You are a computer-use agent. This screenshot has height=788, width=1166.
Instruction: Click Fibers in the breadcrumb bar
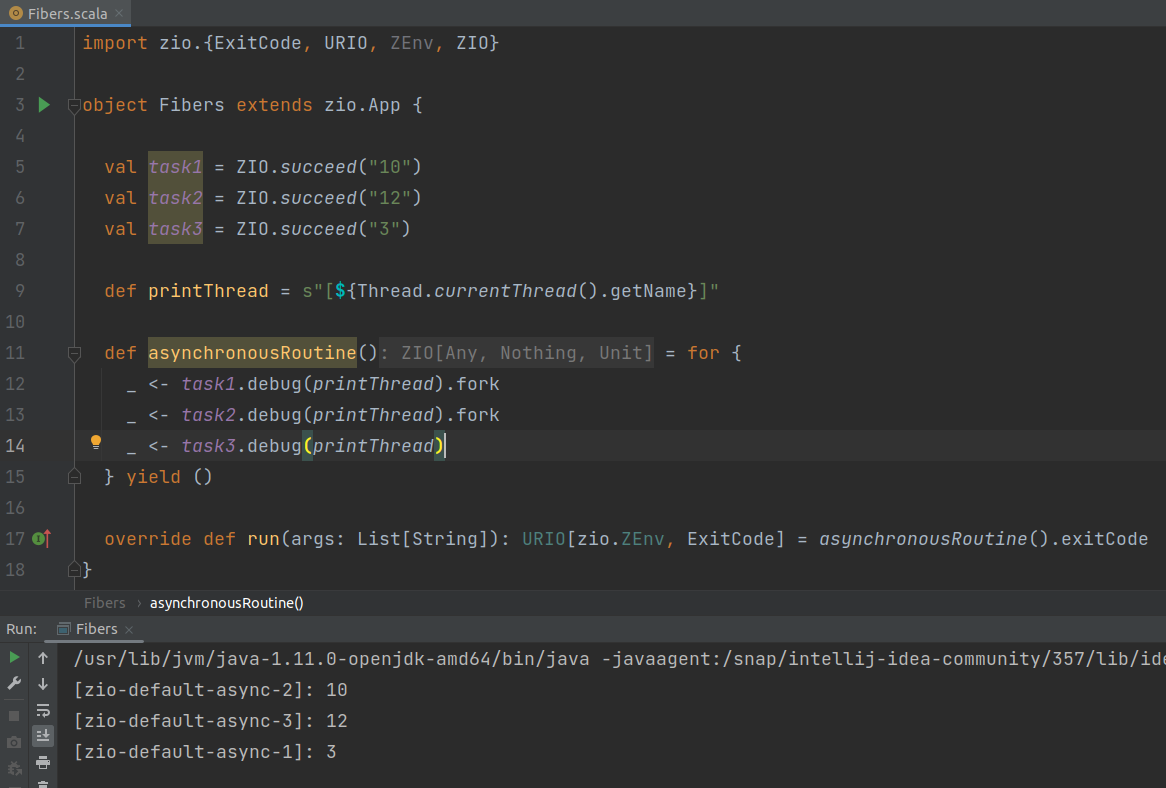click(x=104, y=603)
